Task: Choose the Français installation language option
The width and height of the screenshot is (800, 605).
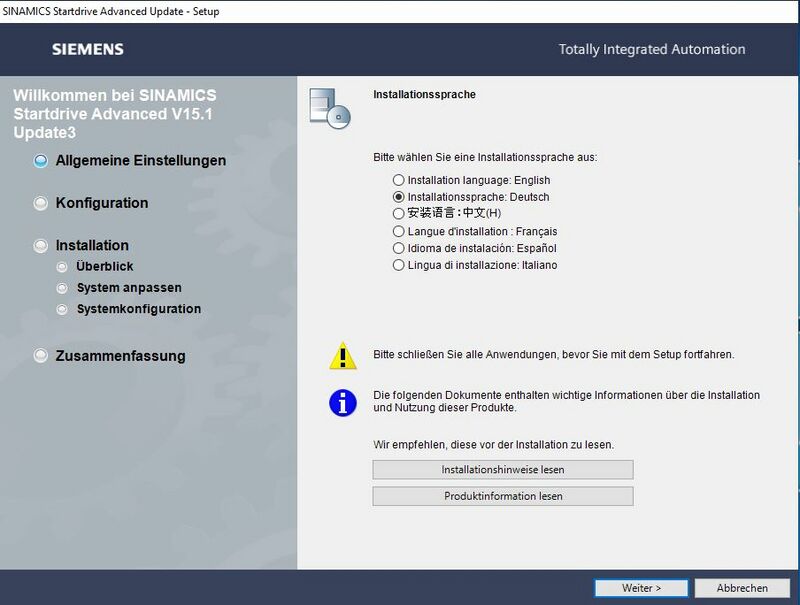Action: click(x=399, y=231)
